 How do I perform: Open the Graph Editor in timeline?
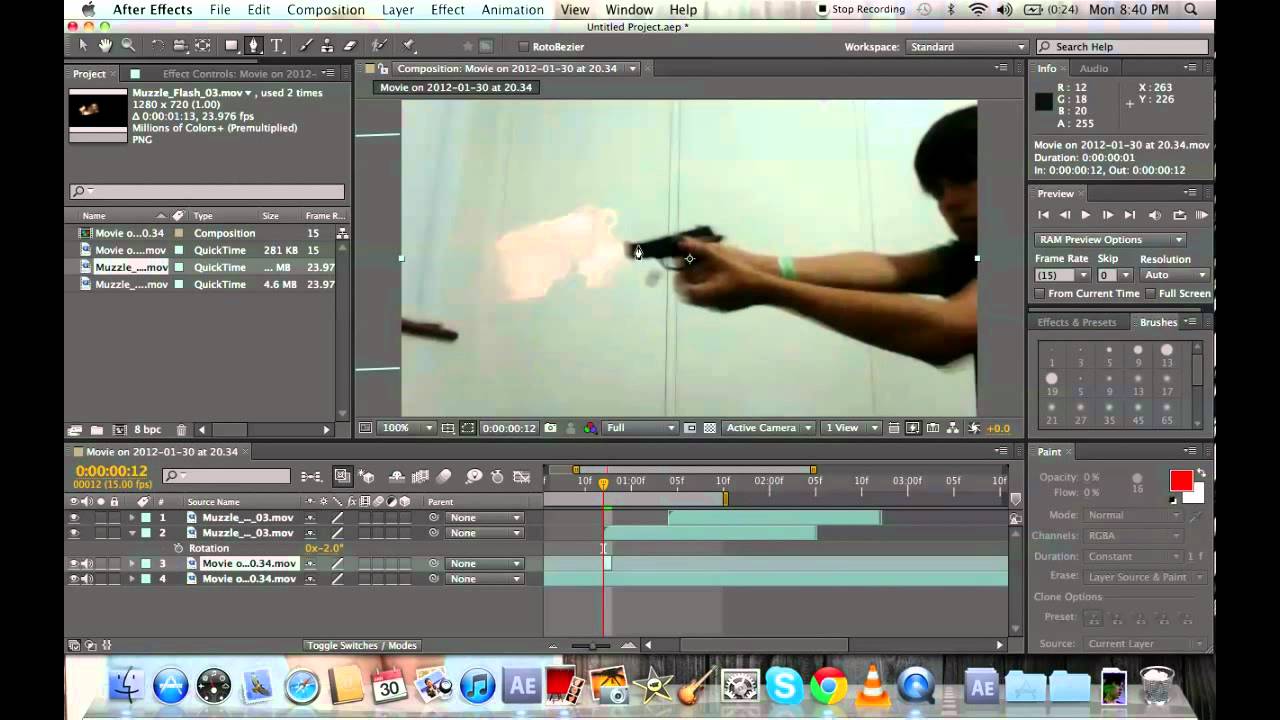(521, 477)
